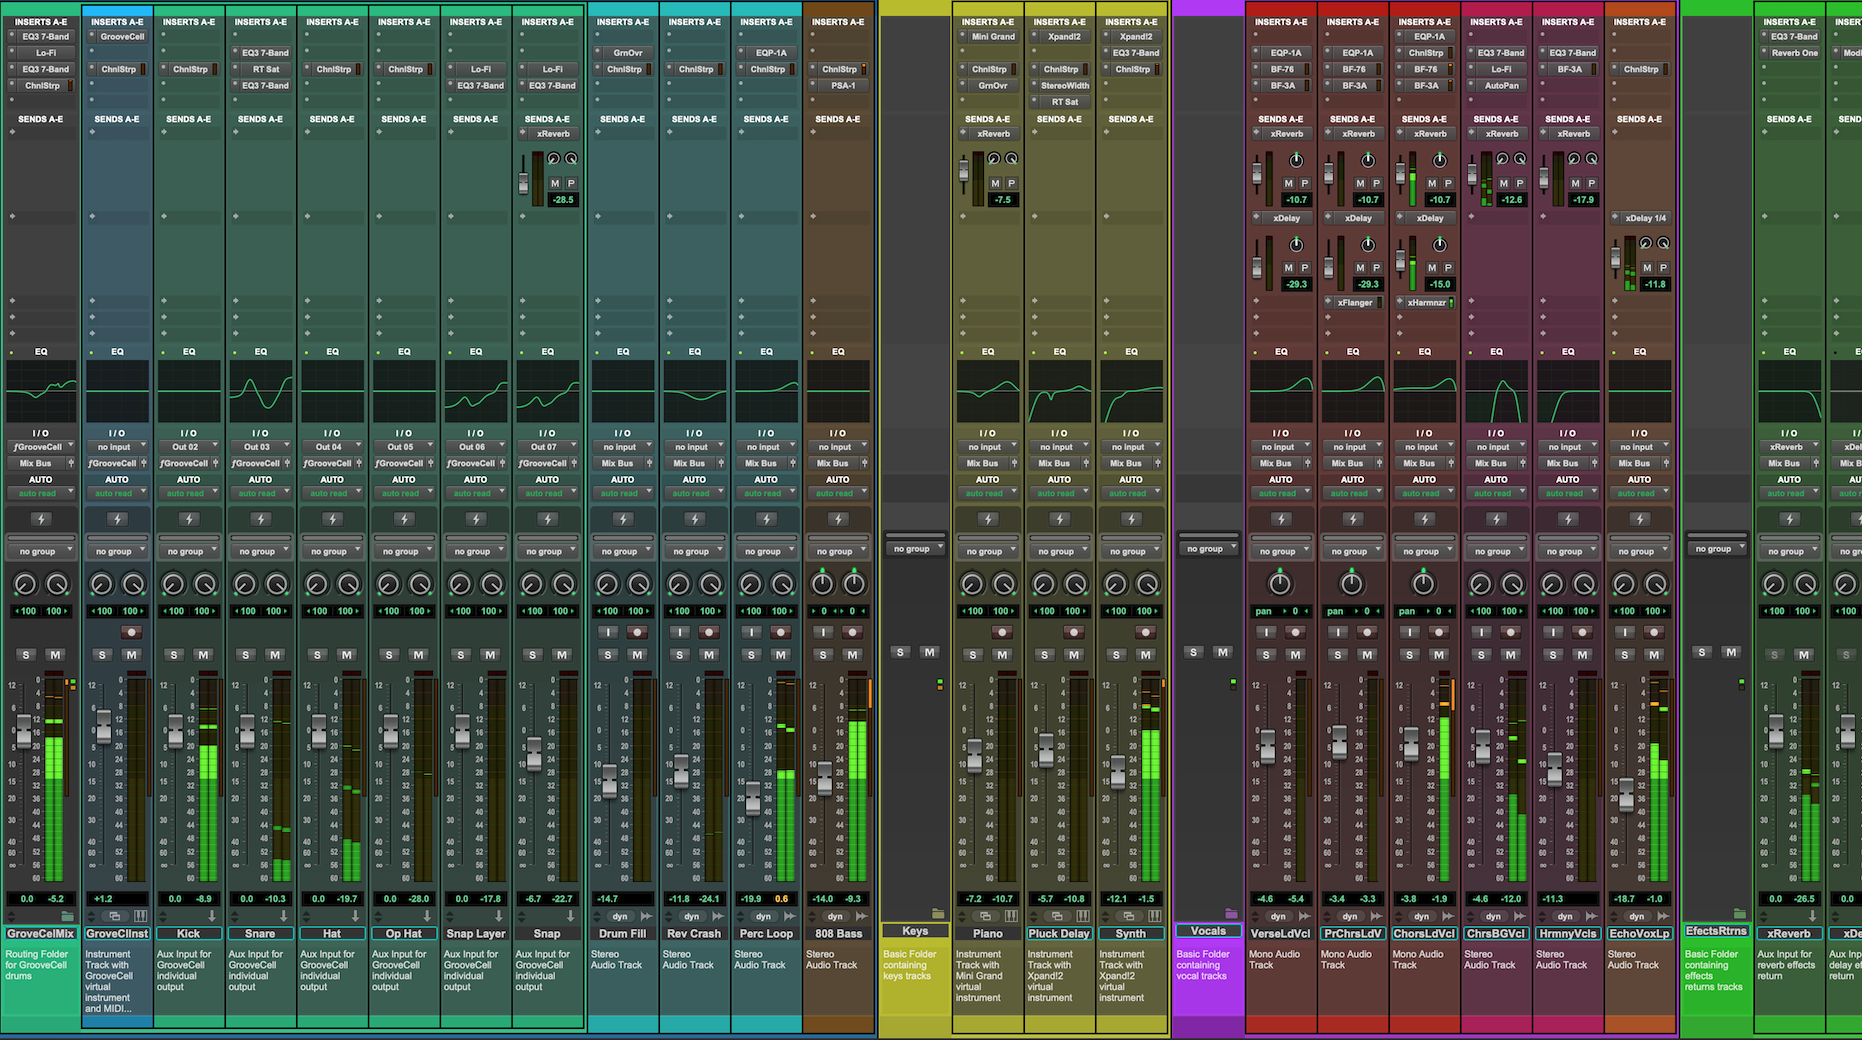Open input selector on Drum Fill track
Viewport: 1862px width, 1040px height.
click(623, 447)
